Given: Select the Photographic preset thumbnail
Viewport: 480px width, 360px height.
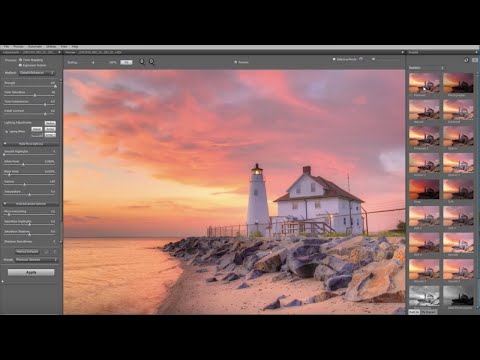Looking at the screenshot, I should [458, 83].
